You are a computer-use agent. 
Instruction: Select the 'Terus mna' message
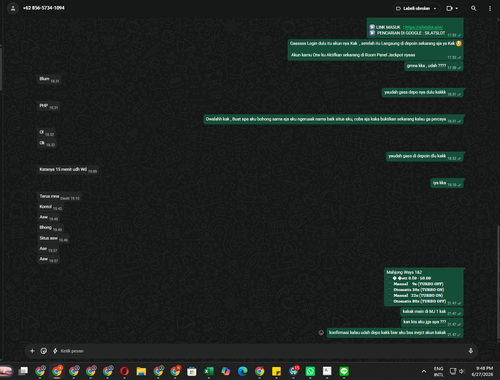click(x=59, y=197)
